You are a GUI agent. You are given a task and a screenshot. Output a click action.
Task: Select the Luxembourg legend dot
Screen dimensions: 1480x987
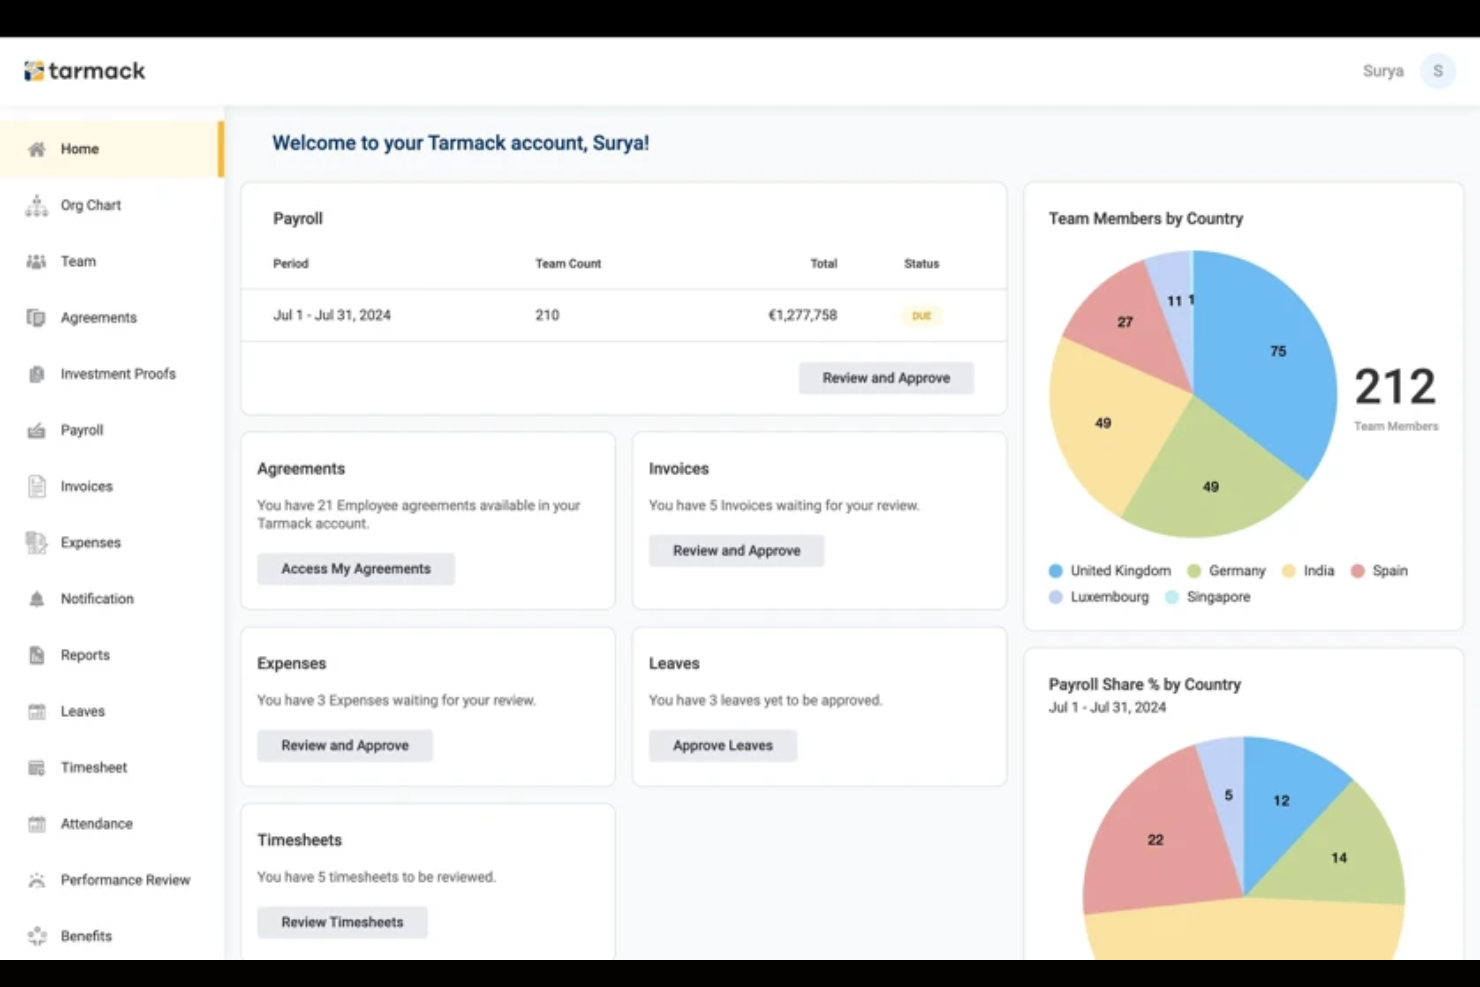(x=1056, y=597)
